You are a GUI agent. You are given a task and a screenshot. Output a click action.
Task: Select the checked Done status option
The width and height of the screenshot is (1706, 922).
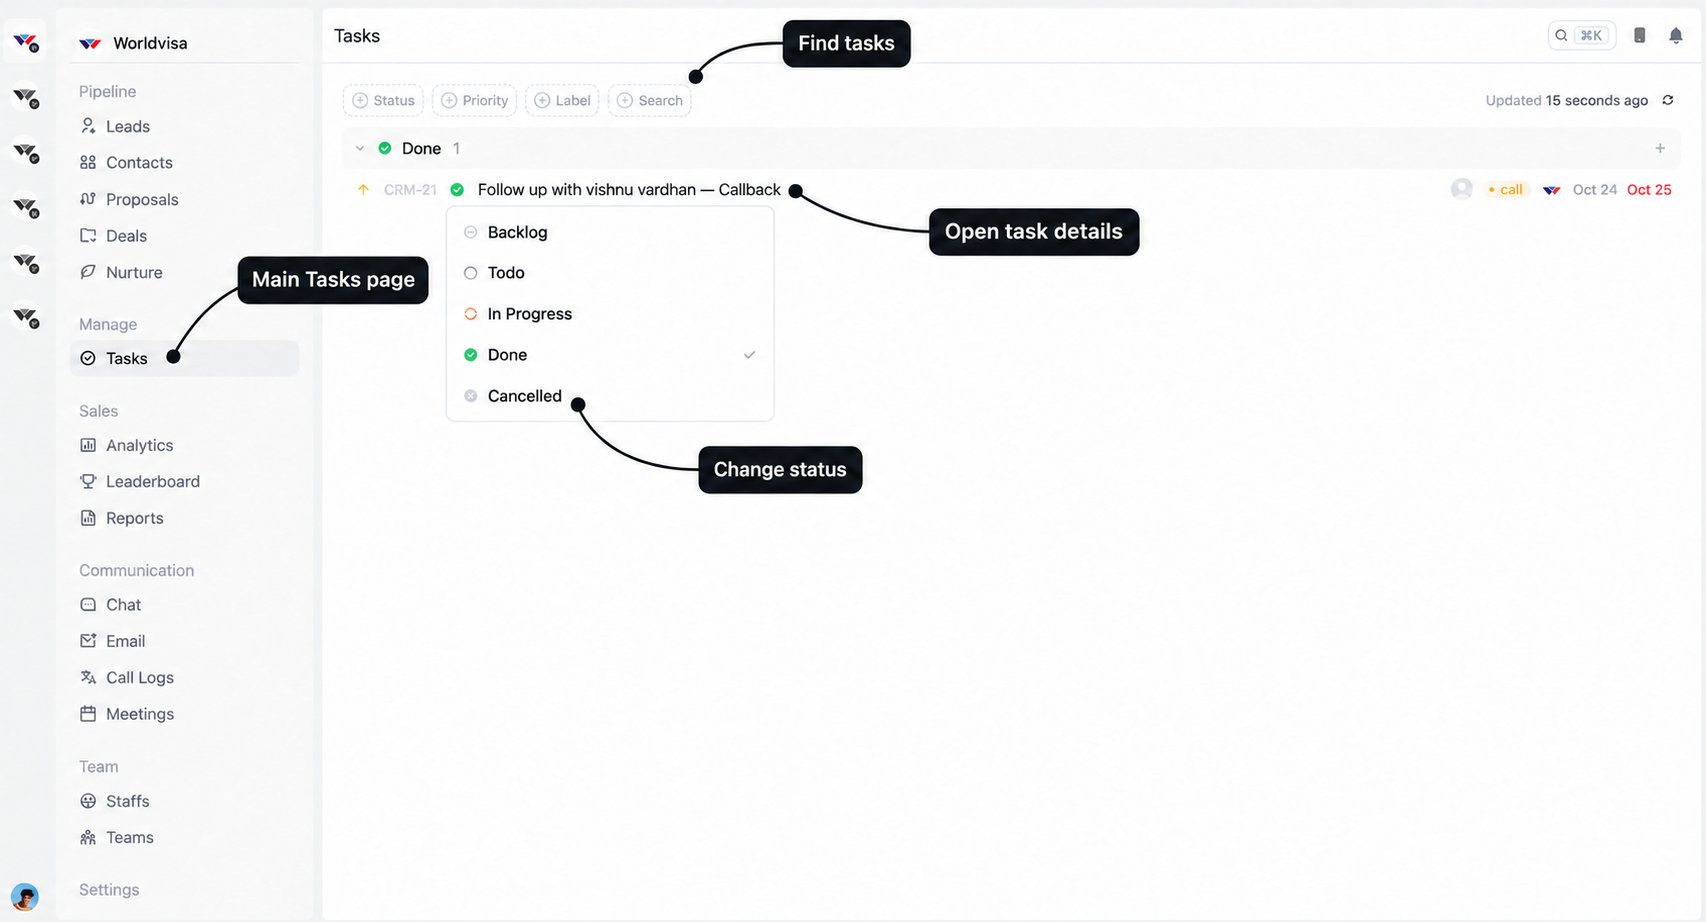610,355
